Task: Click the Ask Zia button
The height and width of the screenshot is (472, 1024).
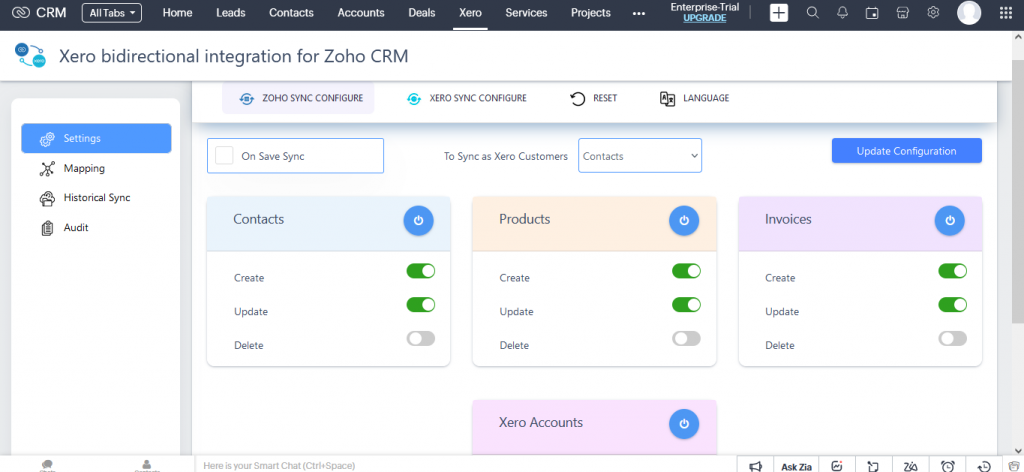Action: coord(796,466)
